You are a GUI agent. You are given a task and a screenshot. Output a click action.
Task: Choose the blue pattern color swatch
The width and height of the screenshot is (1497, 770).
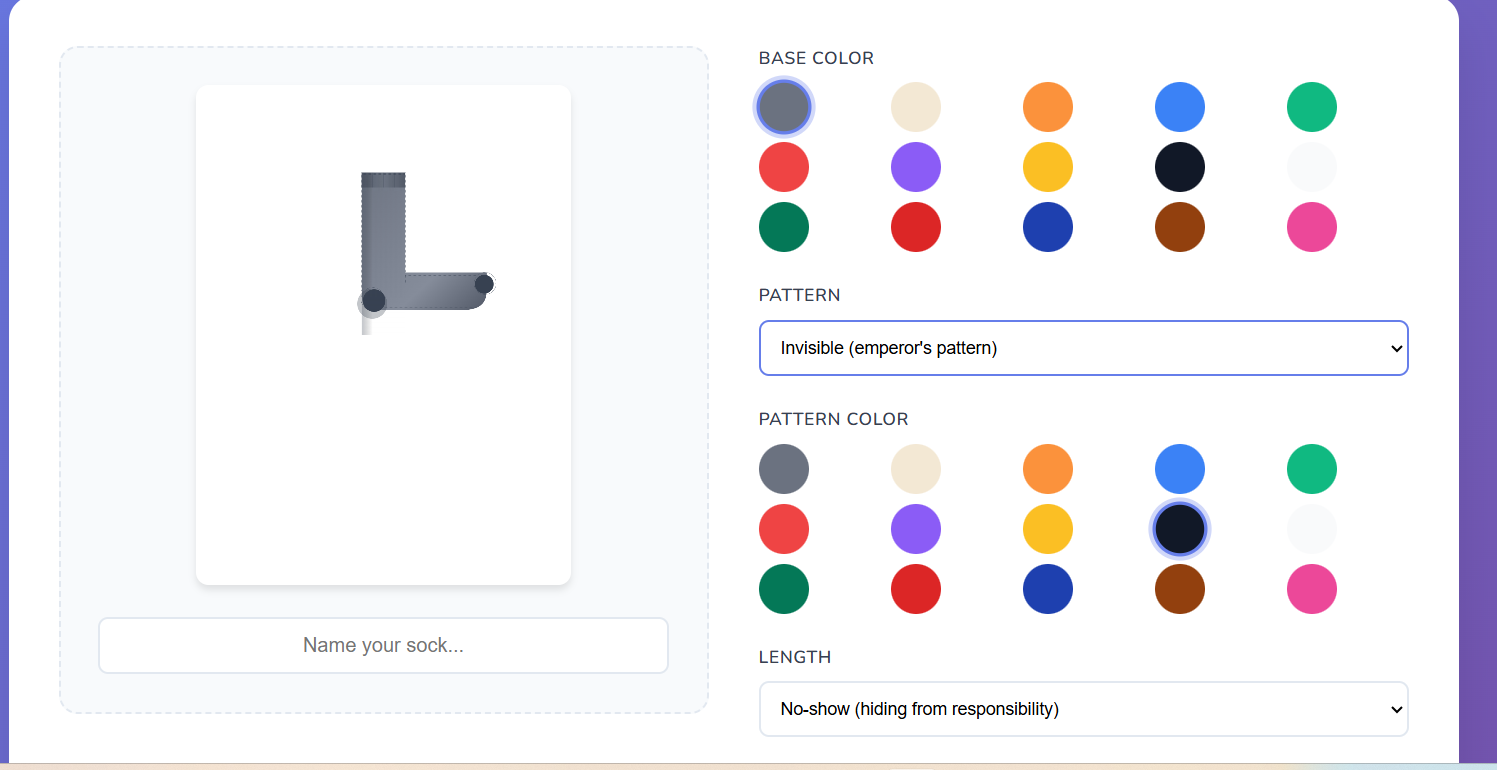[x=1180, y=469]
